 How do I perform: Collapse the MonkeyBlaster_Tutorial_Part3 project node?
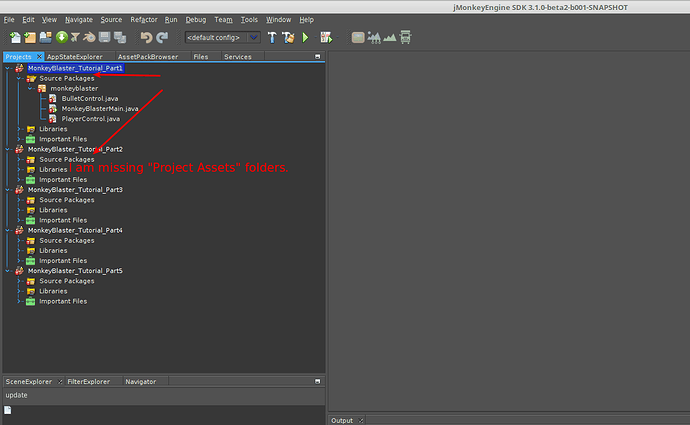click(8, 190)
